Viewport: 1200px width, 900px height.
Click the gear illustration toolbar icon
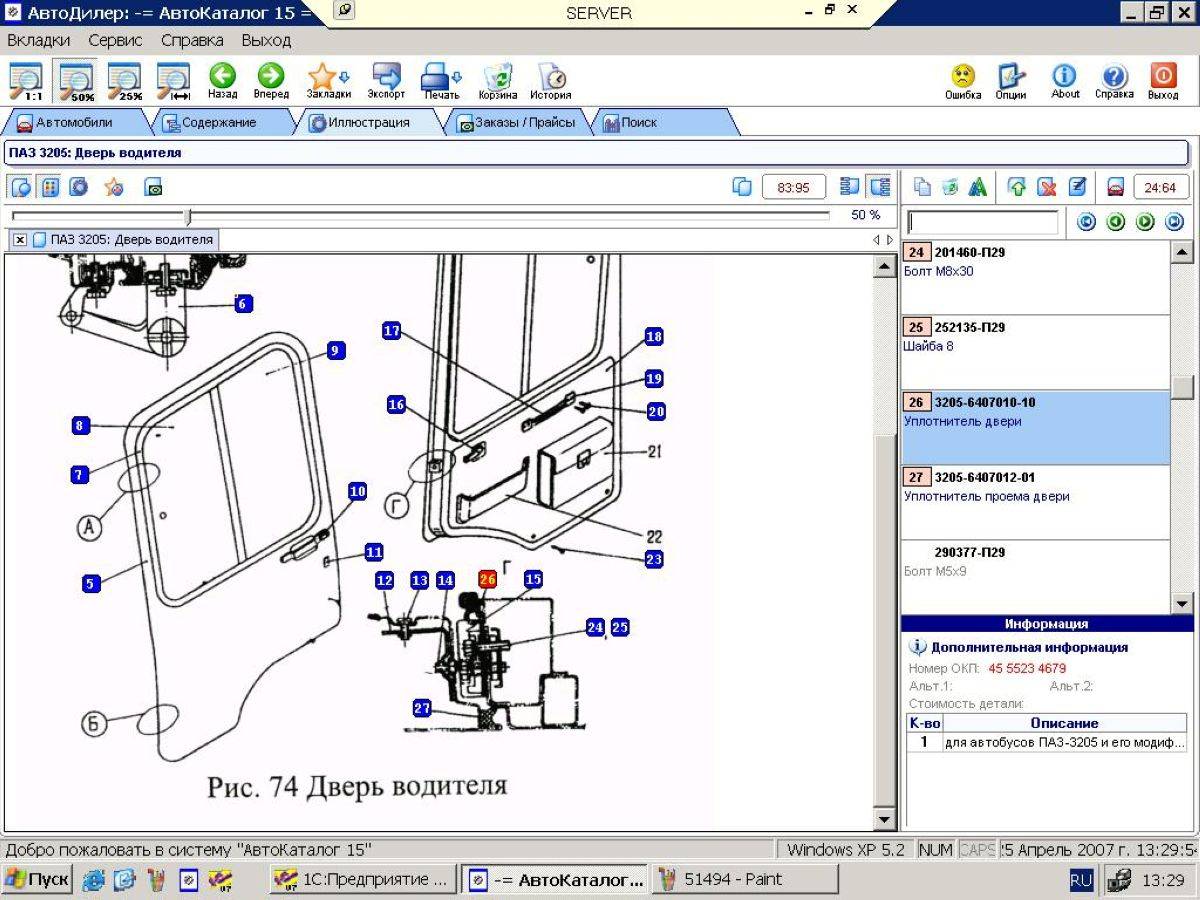[x=79, y=187]
